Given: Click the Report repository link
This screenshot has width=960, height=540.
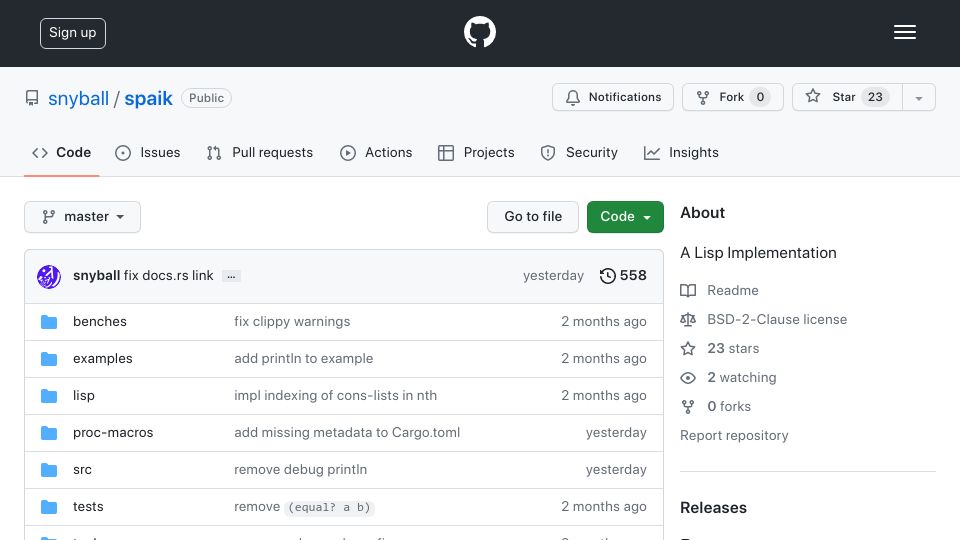Looking at the screenshot, I should pos(734,436).
